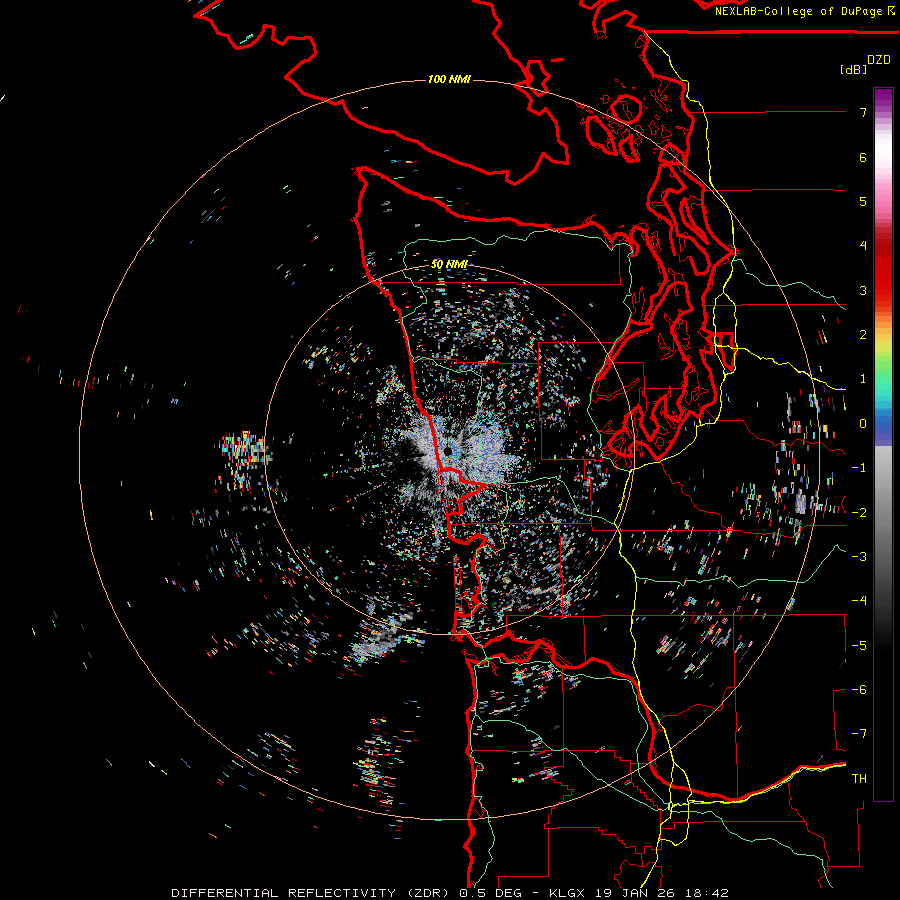Click the '-5' value on color scale
900x900 pixels.
pyautogui.click(x=859, y=645)
